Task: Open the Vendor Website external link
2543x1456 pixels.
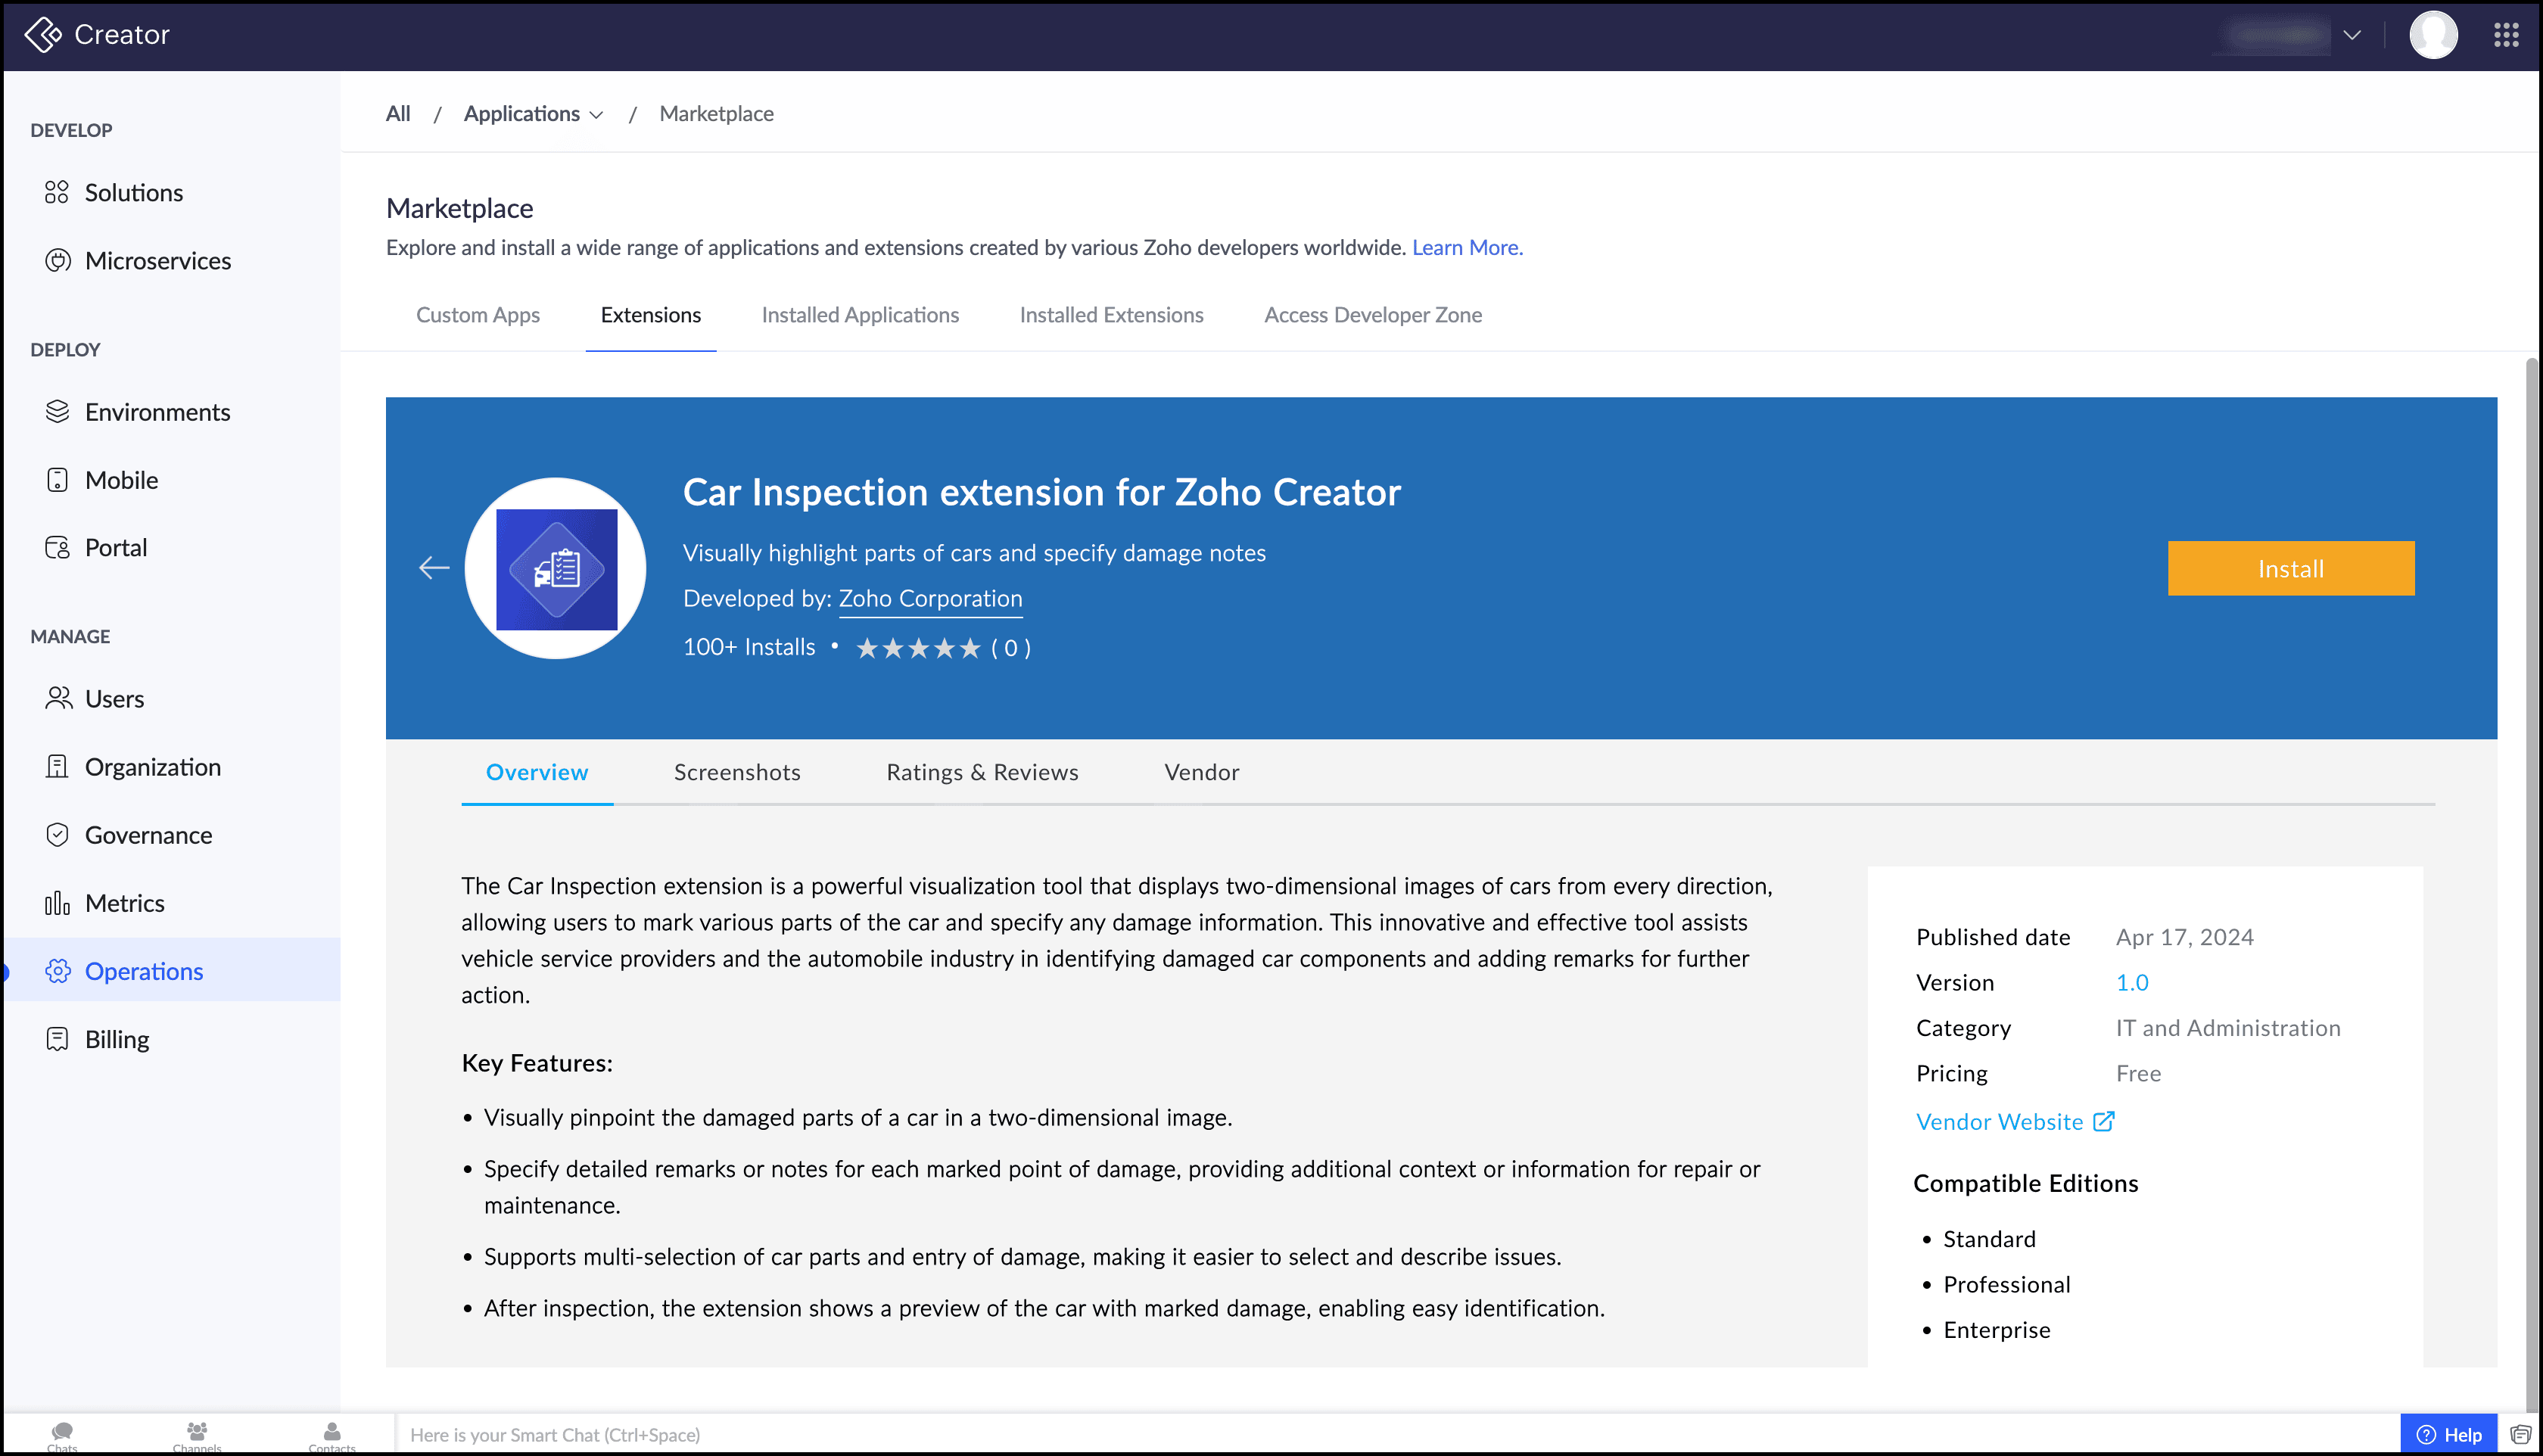Action: pyautogui.click(x=2013, y=1122)
